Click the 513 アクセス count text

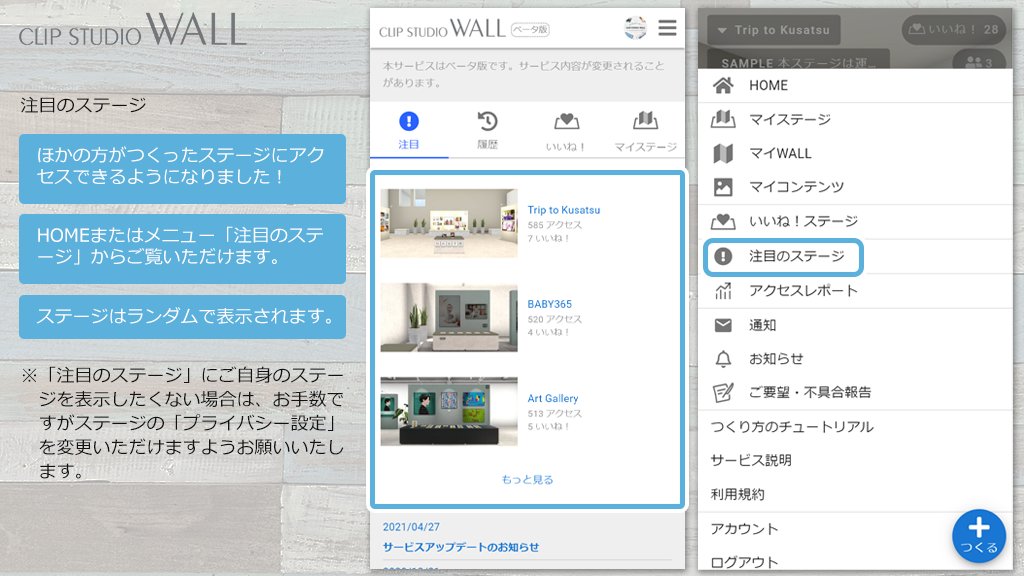point(554,413)
